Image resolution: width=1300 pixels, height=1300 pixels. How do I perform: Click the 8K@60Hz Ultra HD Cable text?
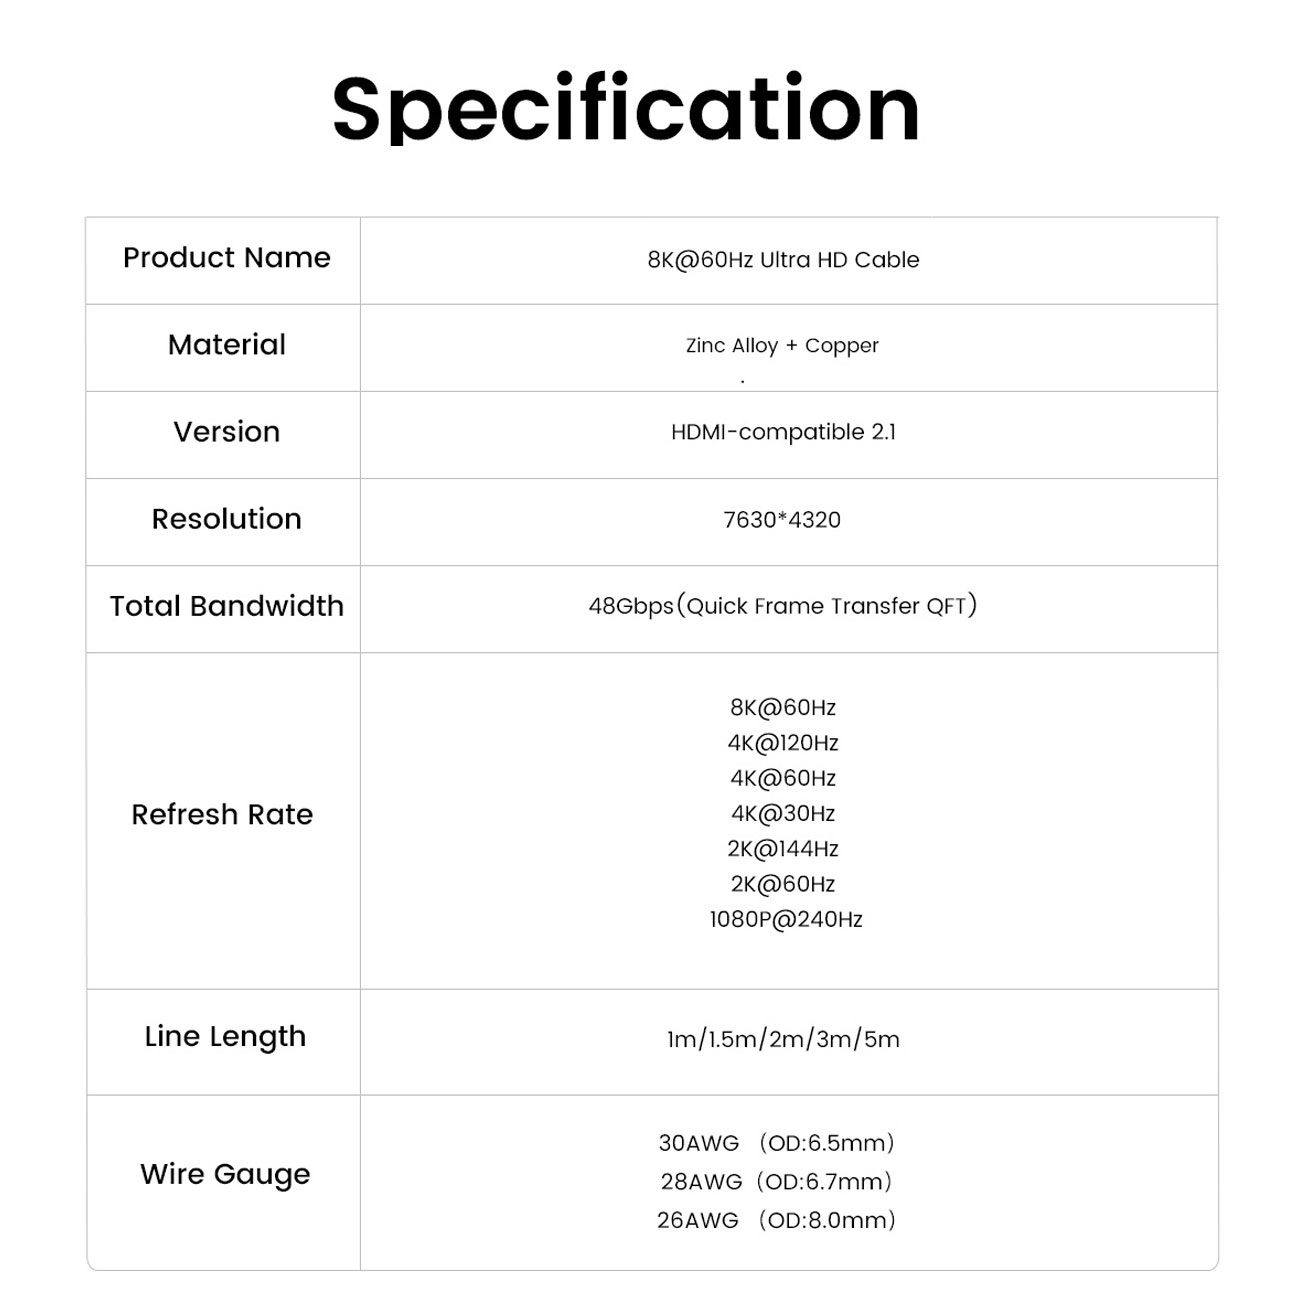pyautogui.click(x=783, y=260)
